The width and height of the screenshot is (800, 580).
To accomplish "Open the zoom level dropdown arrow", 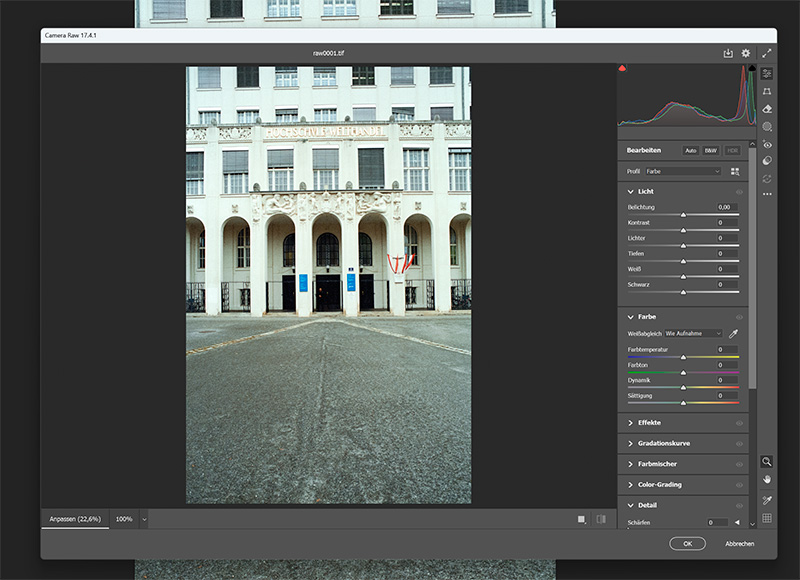I will 144,519.
